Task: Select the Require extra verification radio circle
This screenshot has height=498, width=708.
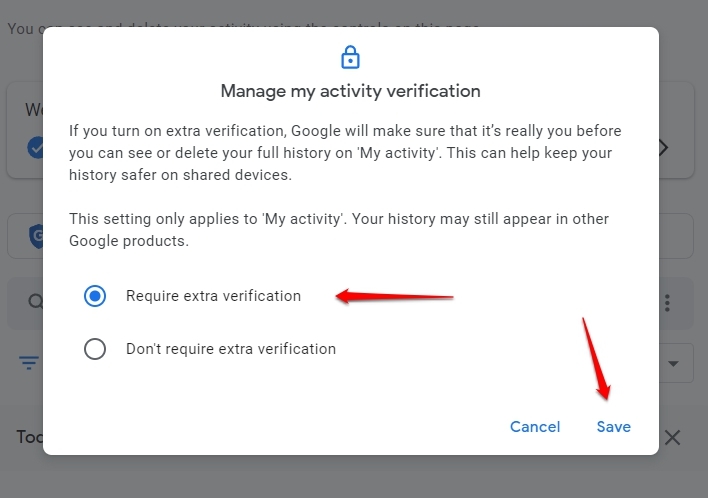Action: pyautogui.click(x=95, y=296)
